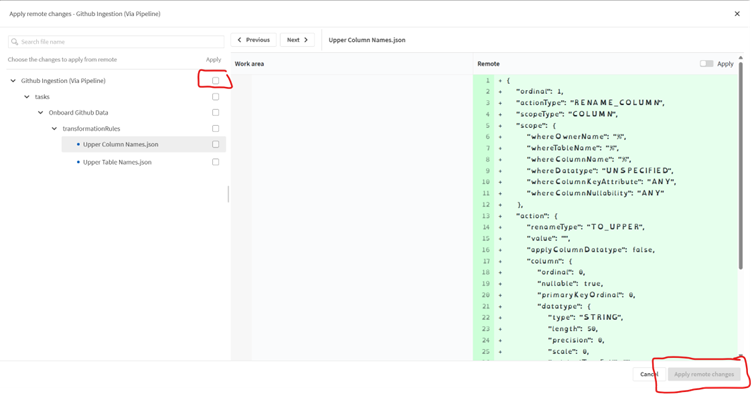Toggle the Remote Apply switch
Viewport: 752px width, 394px height.
[x=706, y=64]
